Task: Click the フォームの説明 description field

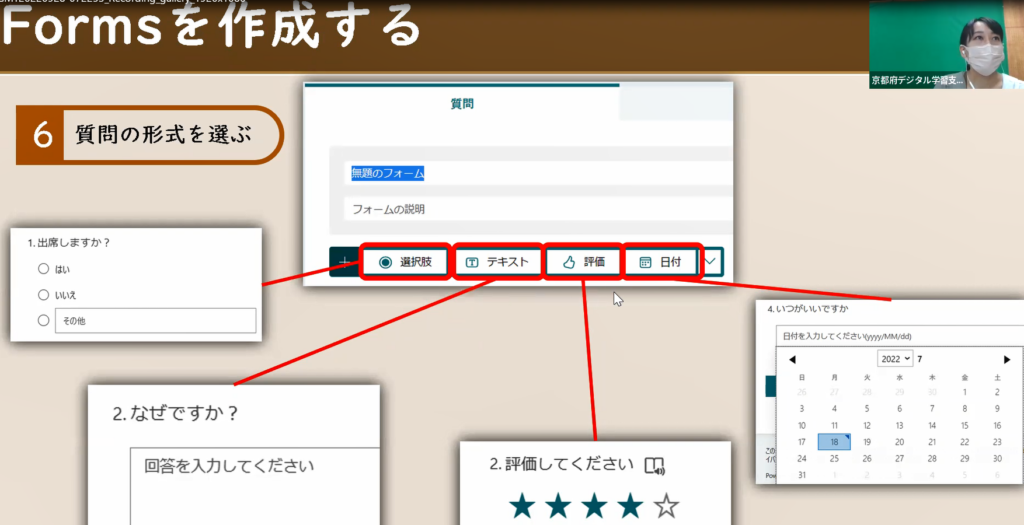Action: (537, 209)
